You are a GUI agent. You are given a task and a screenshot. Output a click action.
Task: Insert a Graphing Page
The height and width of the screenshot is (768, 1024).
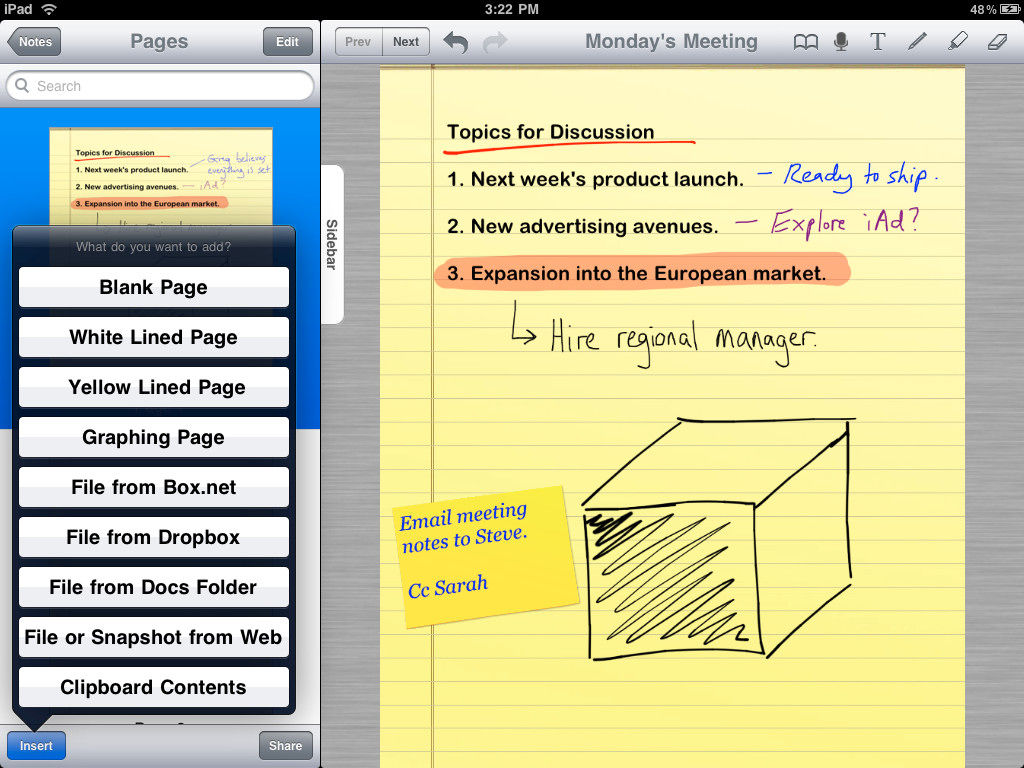pos(154,437)
